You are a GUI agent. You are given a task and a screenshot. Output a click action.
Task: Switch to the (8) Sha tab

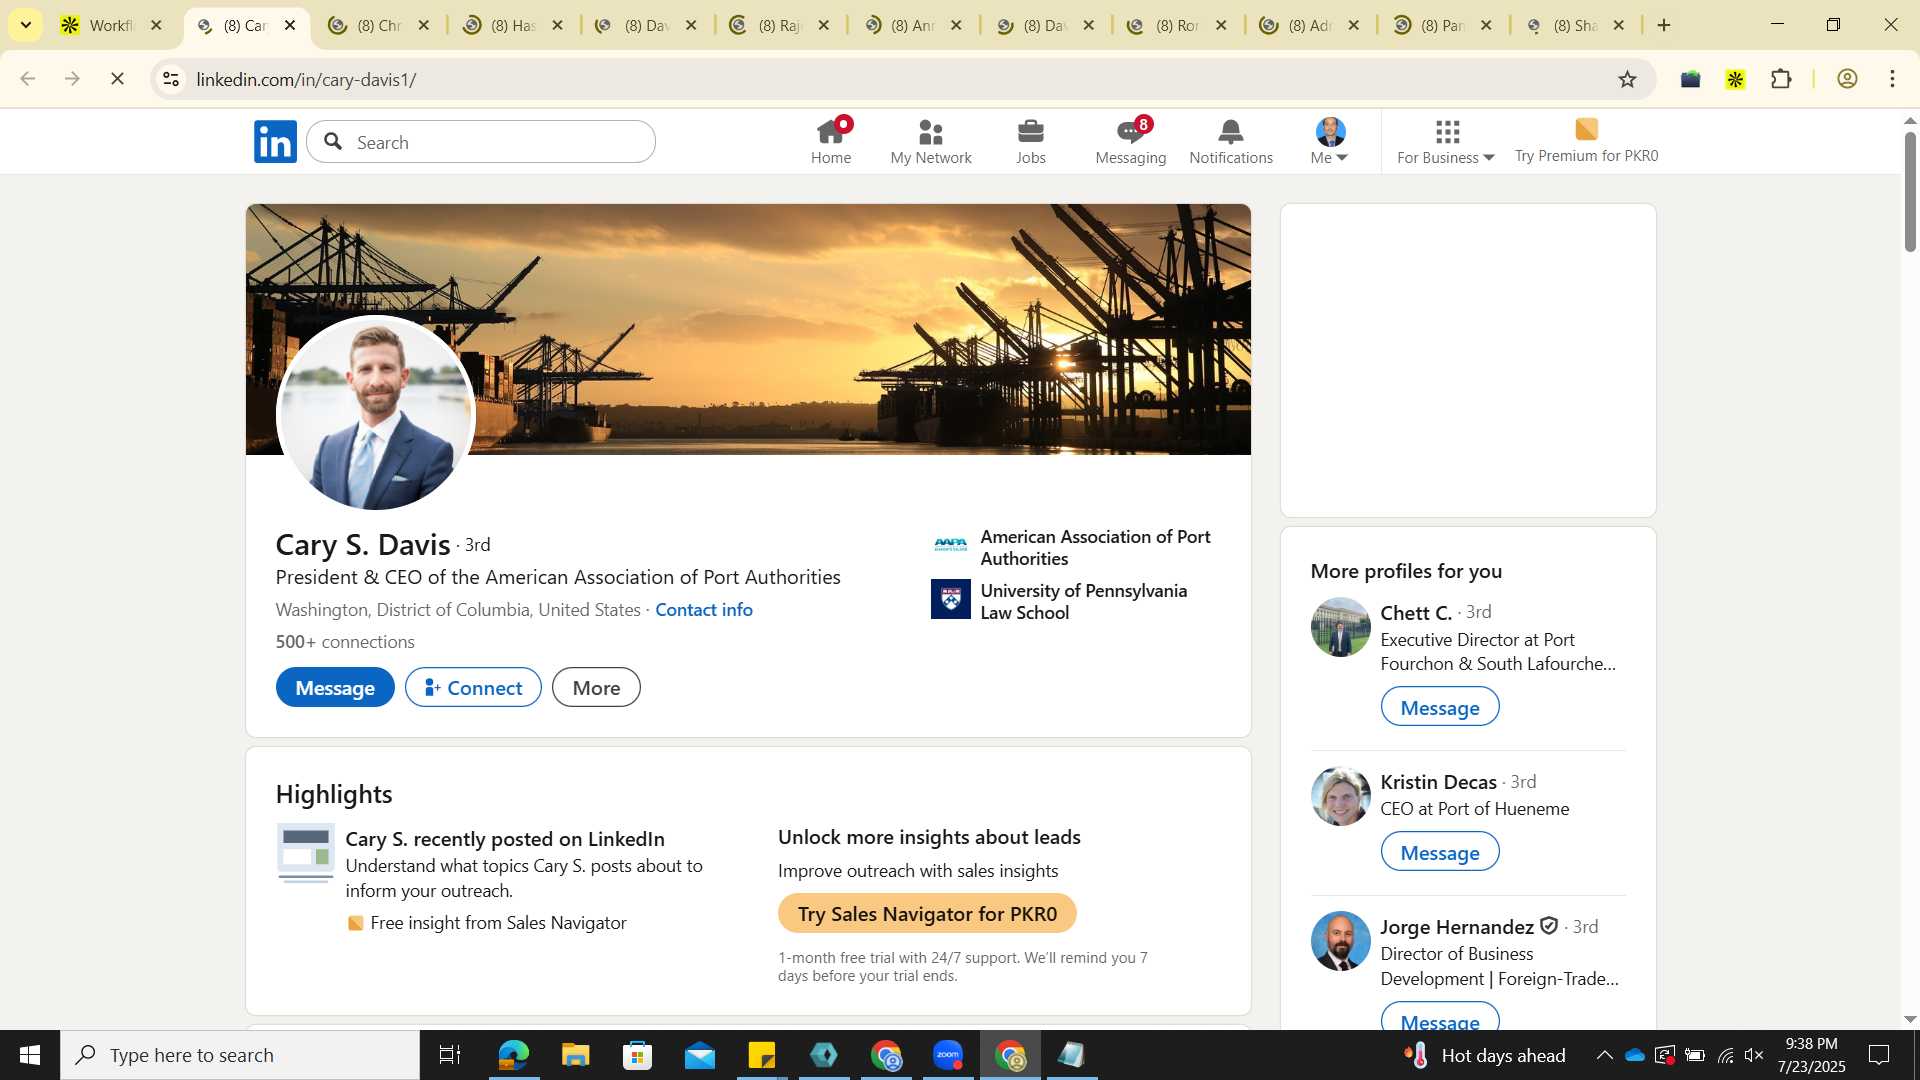pos(1575,25)
